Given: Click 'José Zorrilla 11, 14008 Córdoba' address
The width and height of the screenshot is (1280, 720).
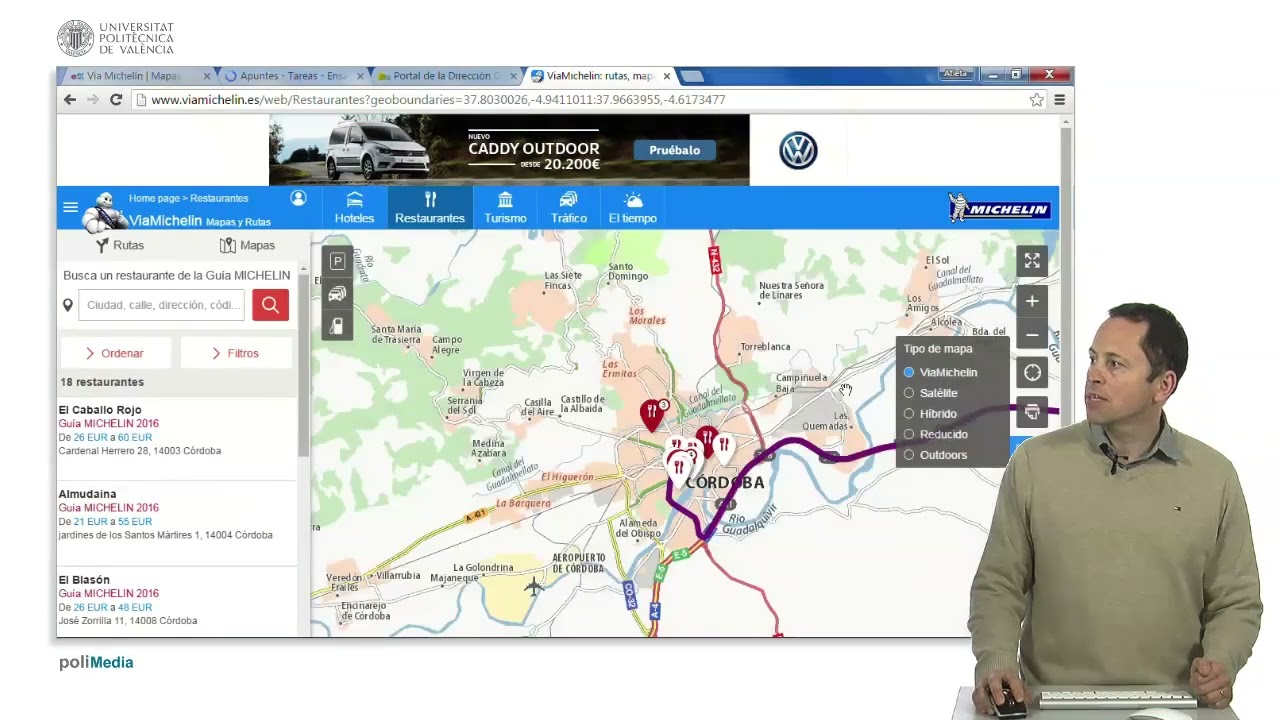Looking at the screenshot, I should (128, 621).
